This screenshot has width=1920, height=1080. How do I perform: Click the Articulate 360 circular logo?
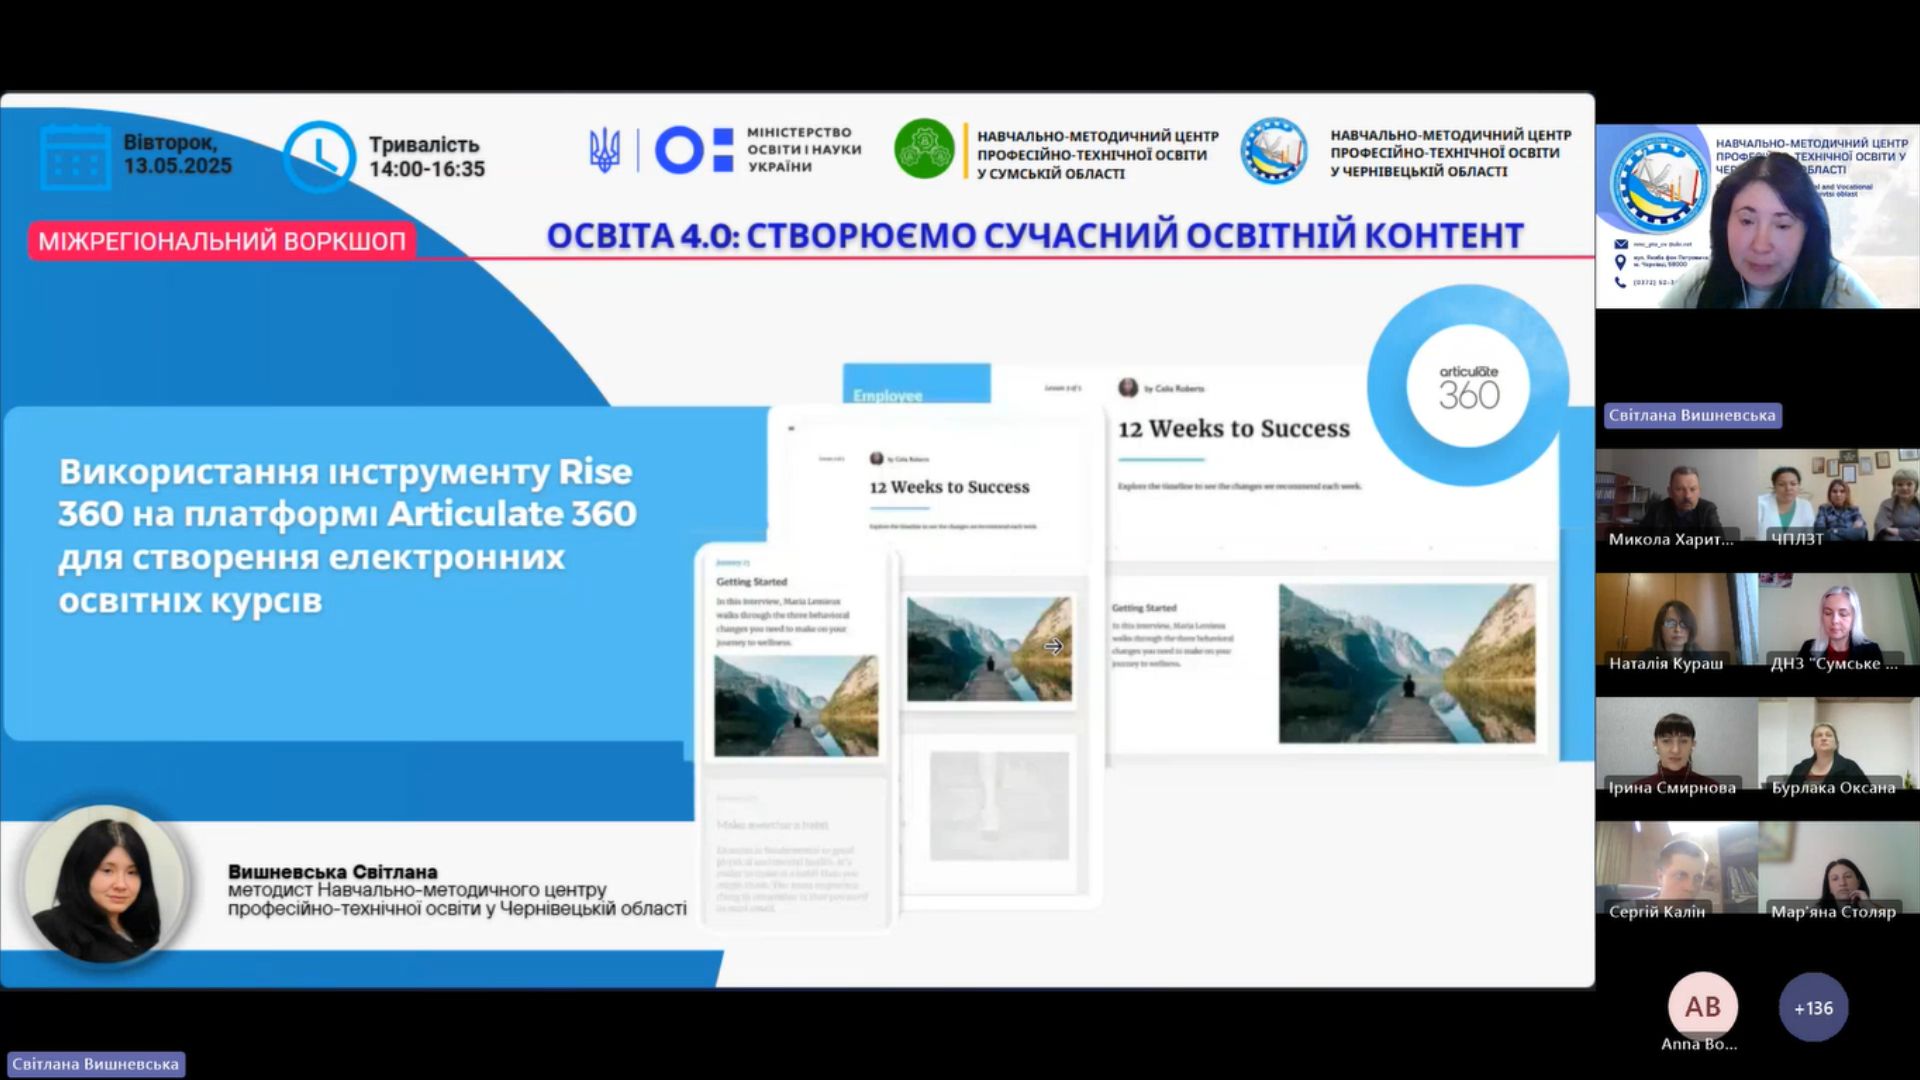tap(1468, 387)
